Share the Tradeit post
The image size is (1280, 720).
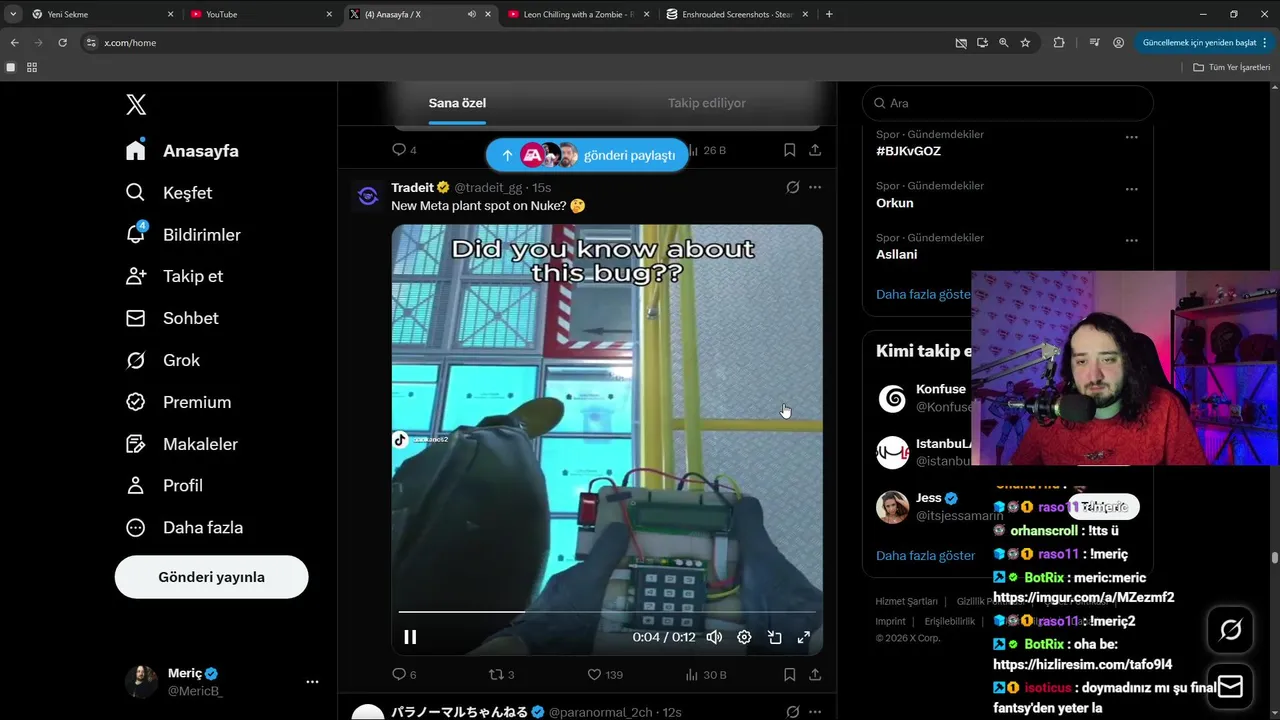(x=815, y=675)
